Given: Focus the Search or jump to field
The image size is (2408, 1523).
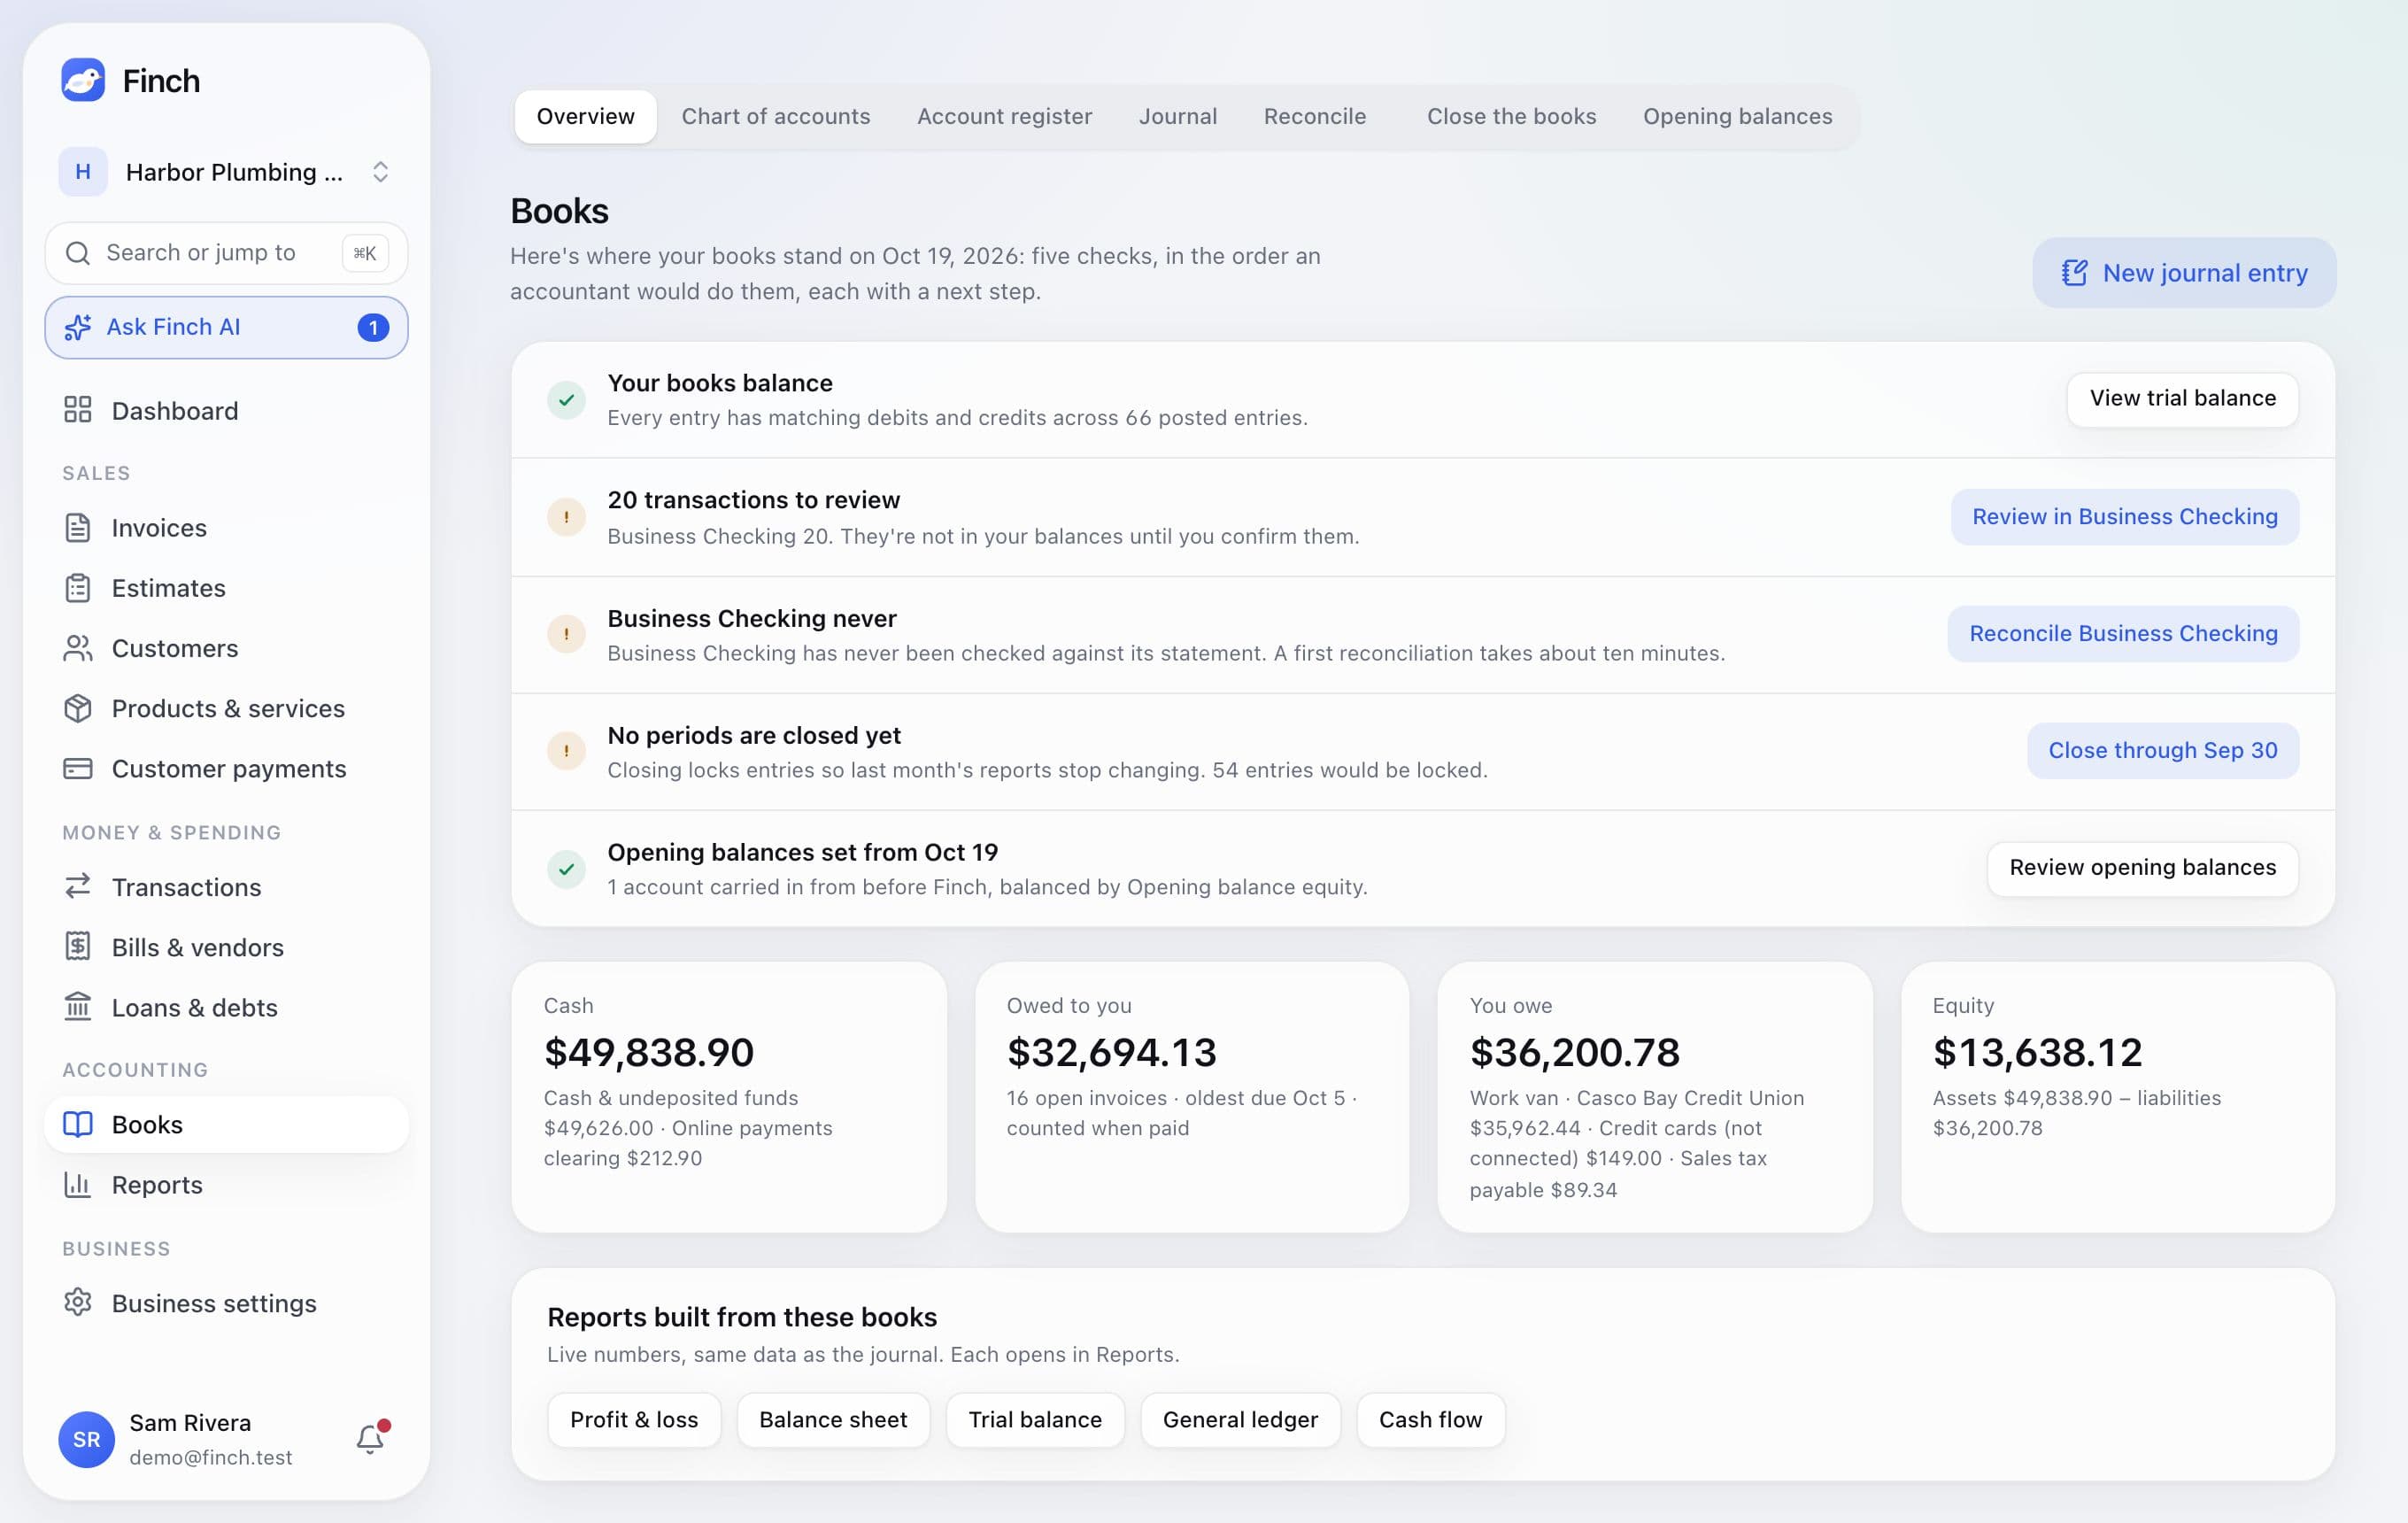Looking at the screenshot, I should coord(226,253).
